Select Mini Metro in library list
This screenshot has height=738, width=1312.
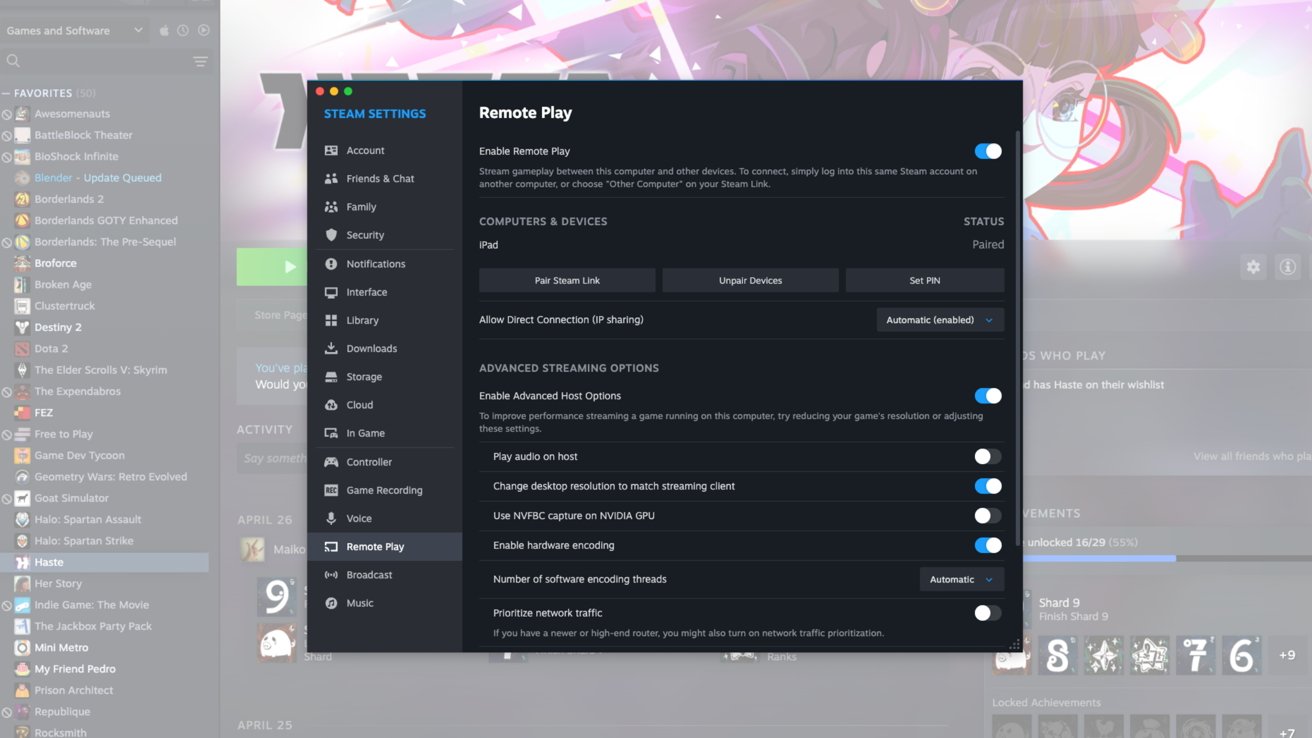pyautogui.click(x=61, y=647)
